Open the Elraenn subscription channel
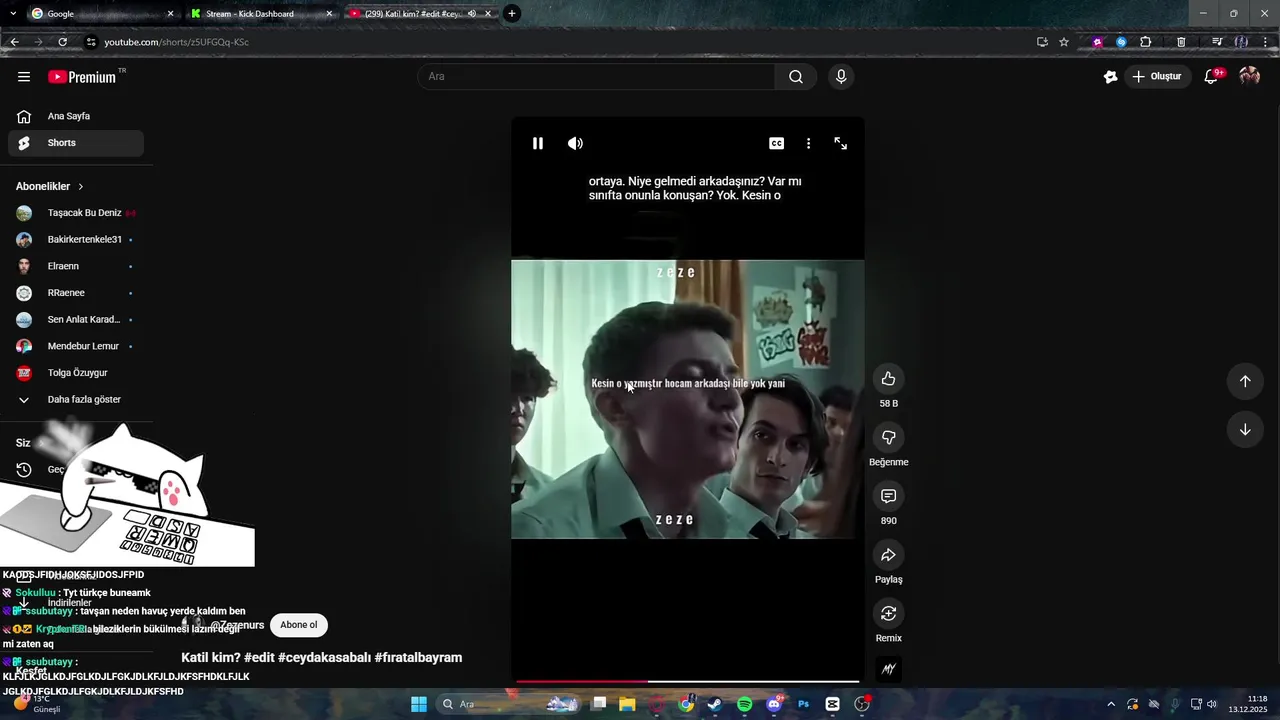1280x720 pixels. (x=76, y=266)
